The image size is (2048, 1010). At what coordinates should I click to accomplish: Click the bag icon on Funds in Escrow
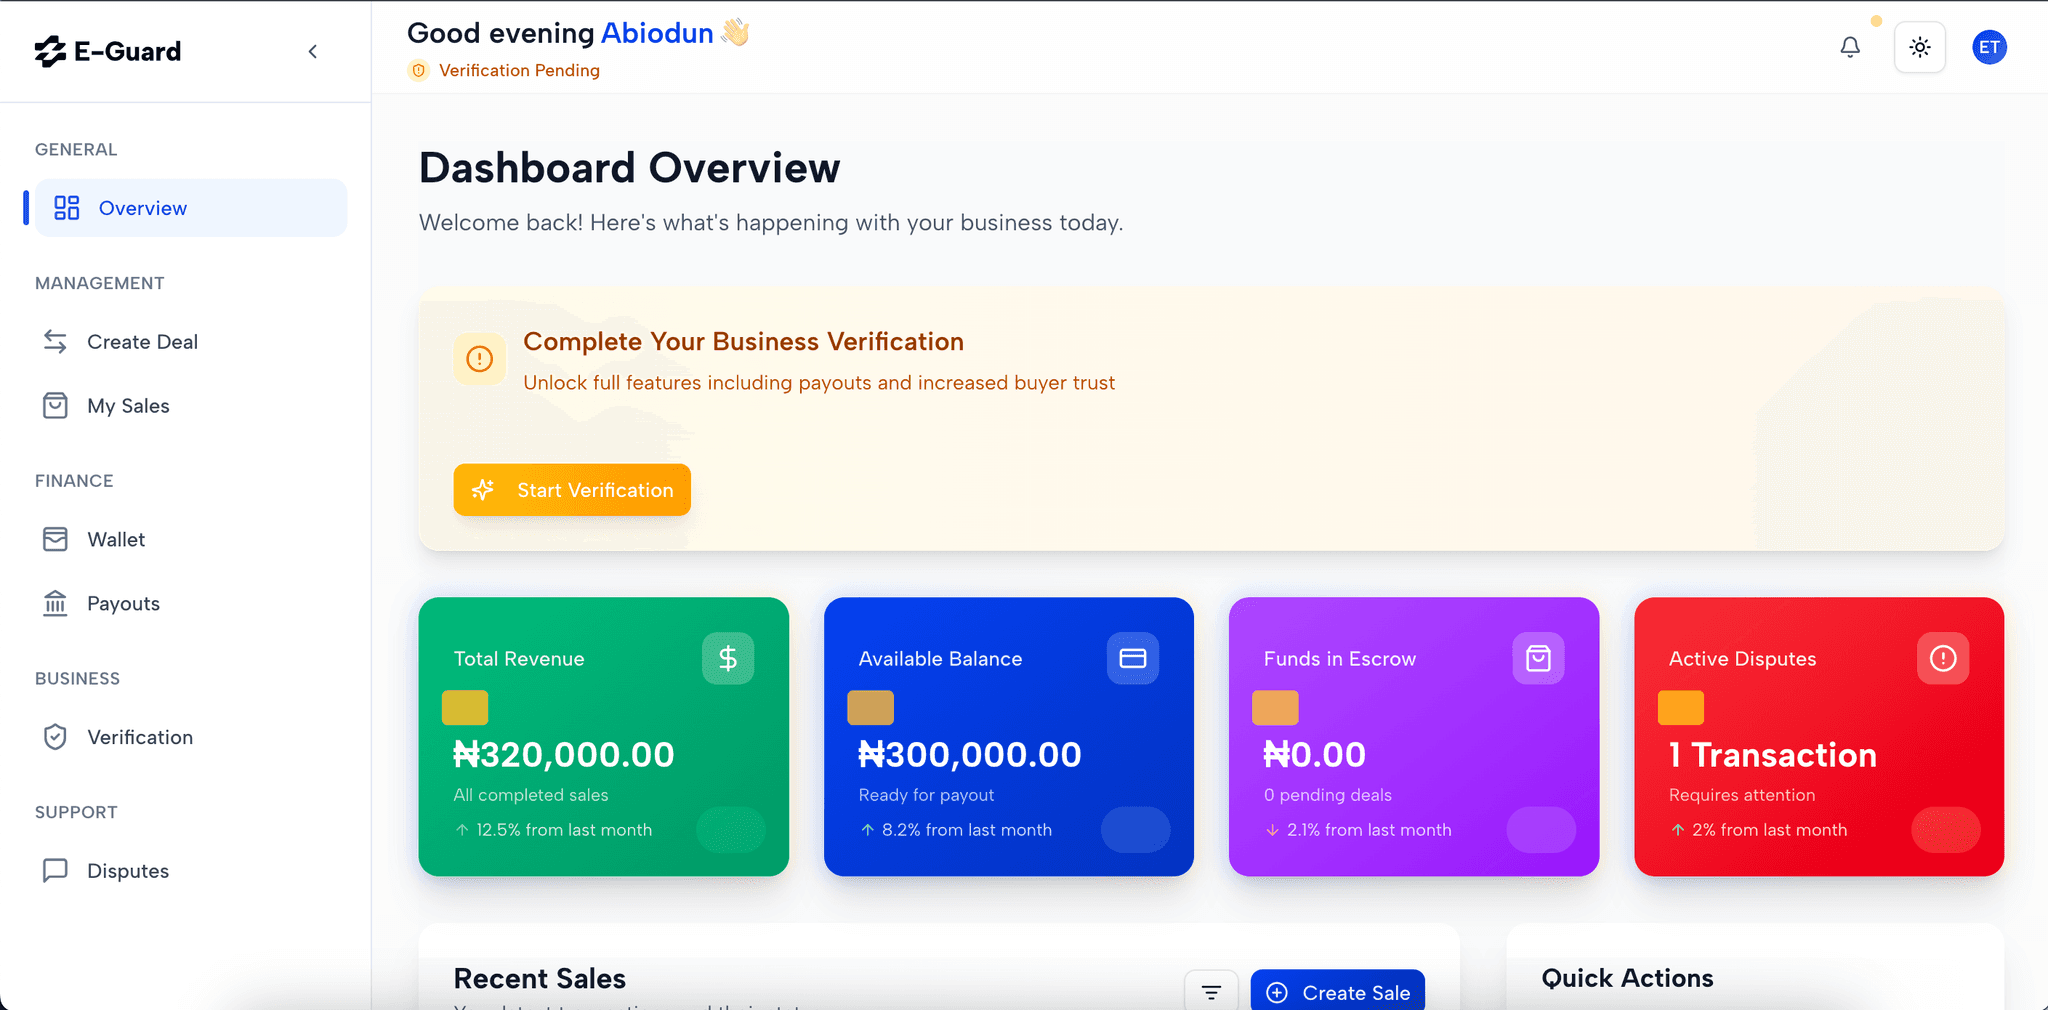pyautogui.click(x=1538, y=658)
